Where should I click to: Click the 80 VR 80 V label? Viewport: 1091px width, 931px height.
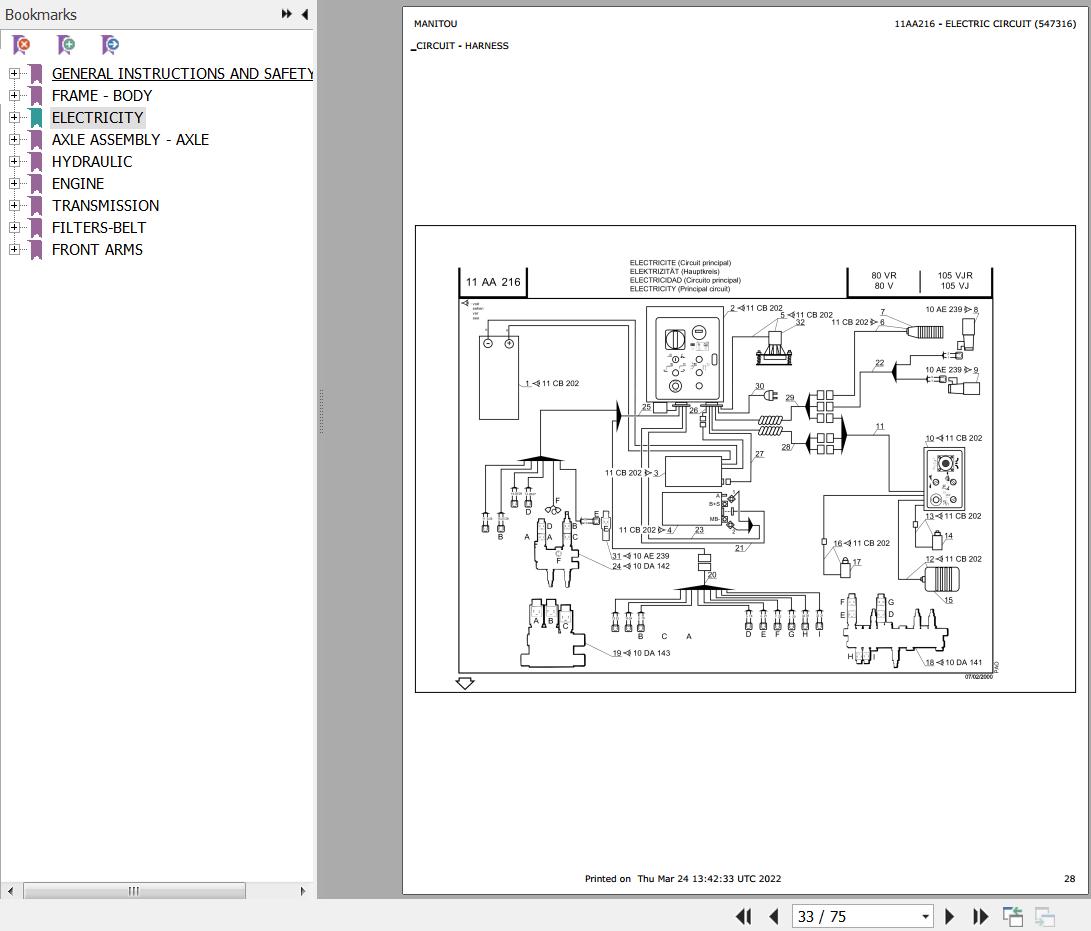pos(884,280)
